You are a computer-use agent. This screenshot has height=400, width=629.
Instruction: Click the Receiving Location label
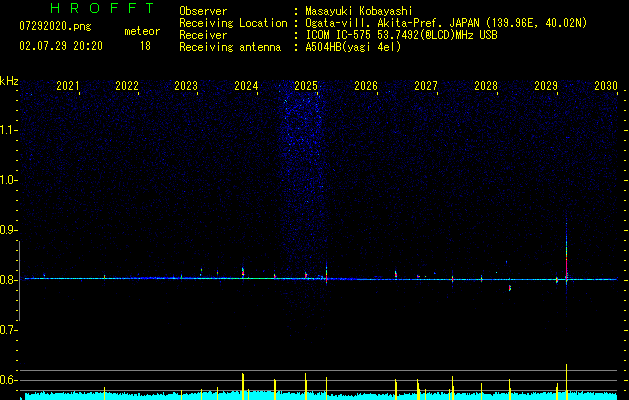coord(233,23)
